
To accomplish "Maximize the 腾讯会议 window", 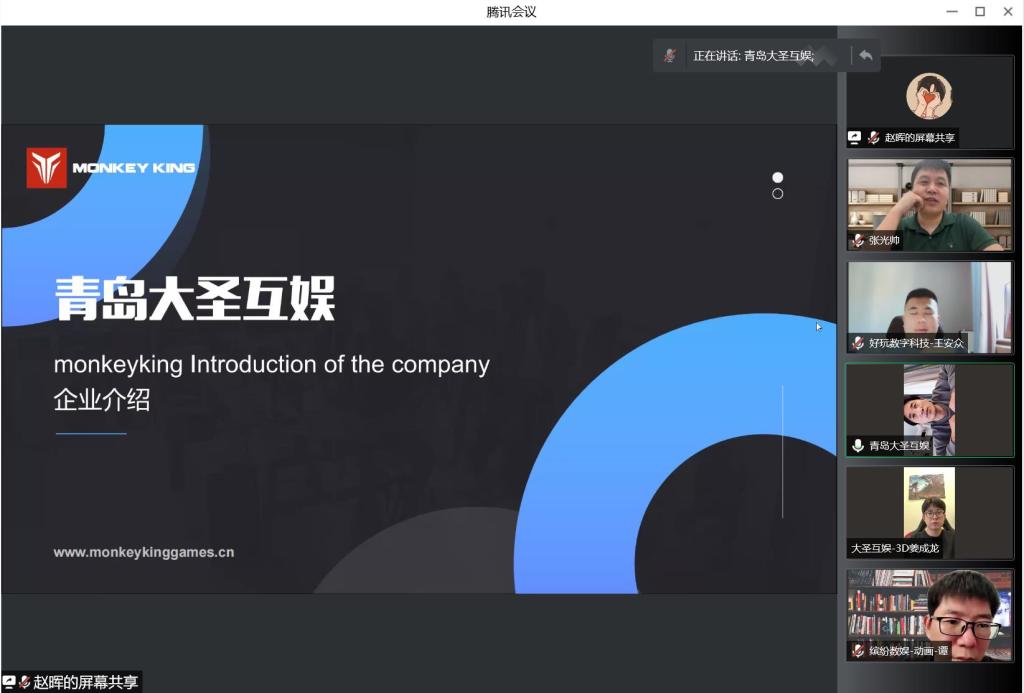I will click(980, 12).
